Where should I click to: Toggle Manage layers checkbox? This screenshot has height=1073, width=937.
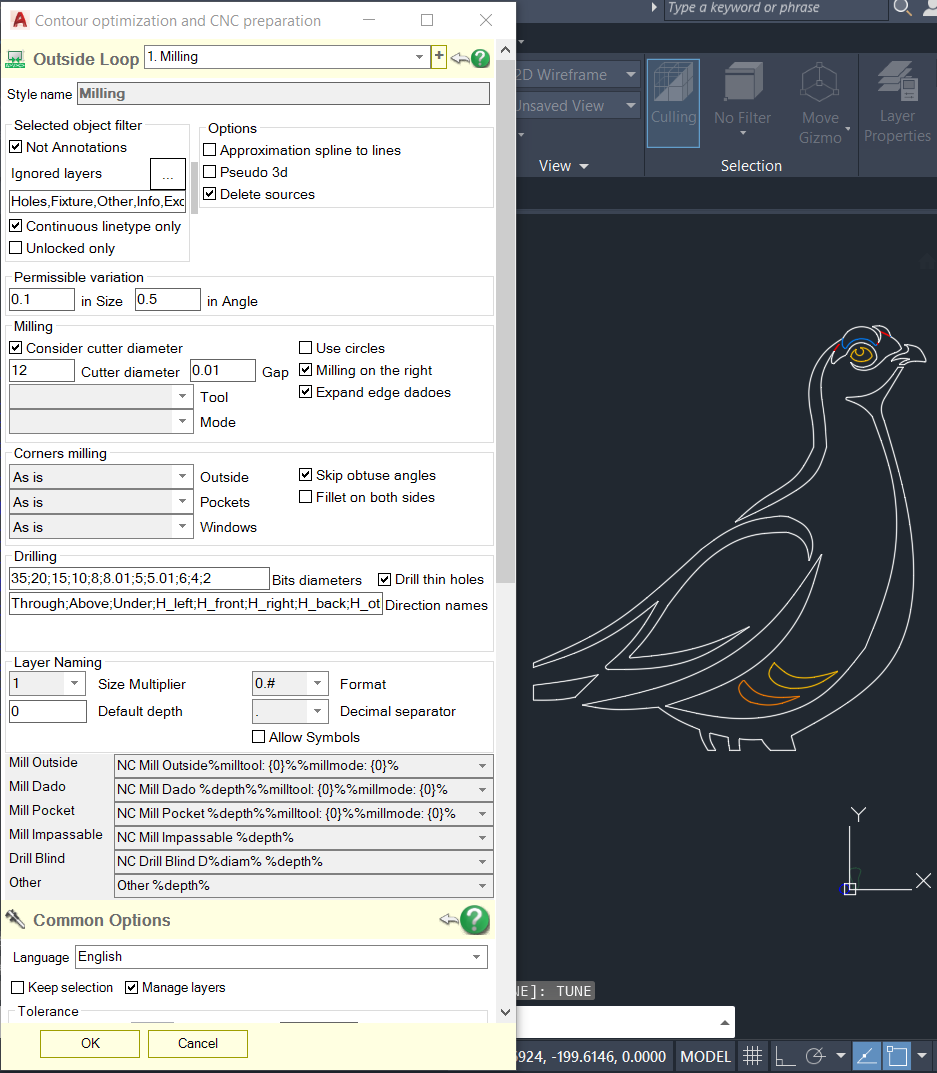(131, 987)
